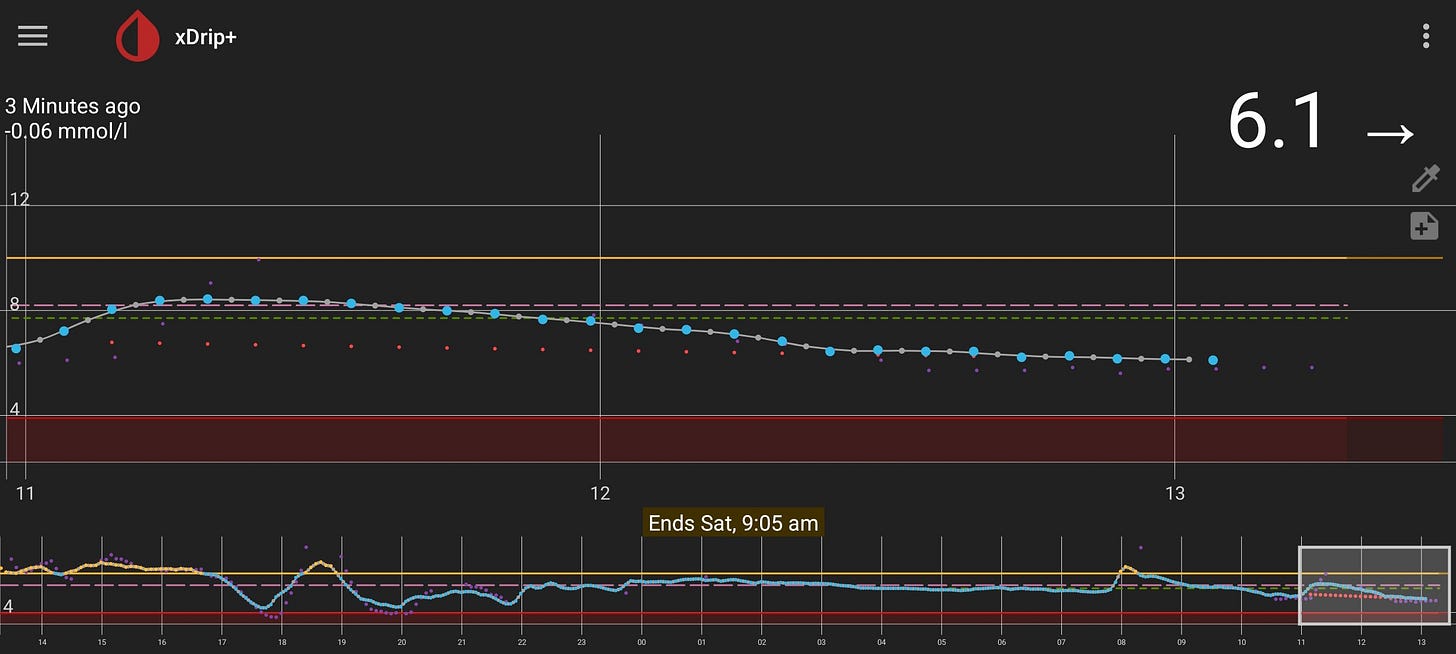Tap the red low-glucose zone on the main chart
Viewport: 1456px width, 654px height.
[x=676, y=439]
